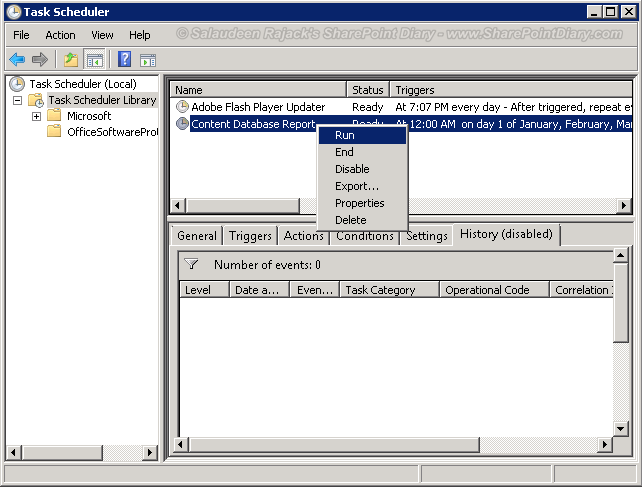
Task: Select the Adobe Flash Player Updater task
Action: (258, 107)
